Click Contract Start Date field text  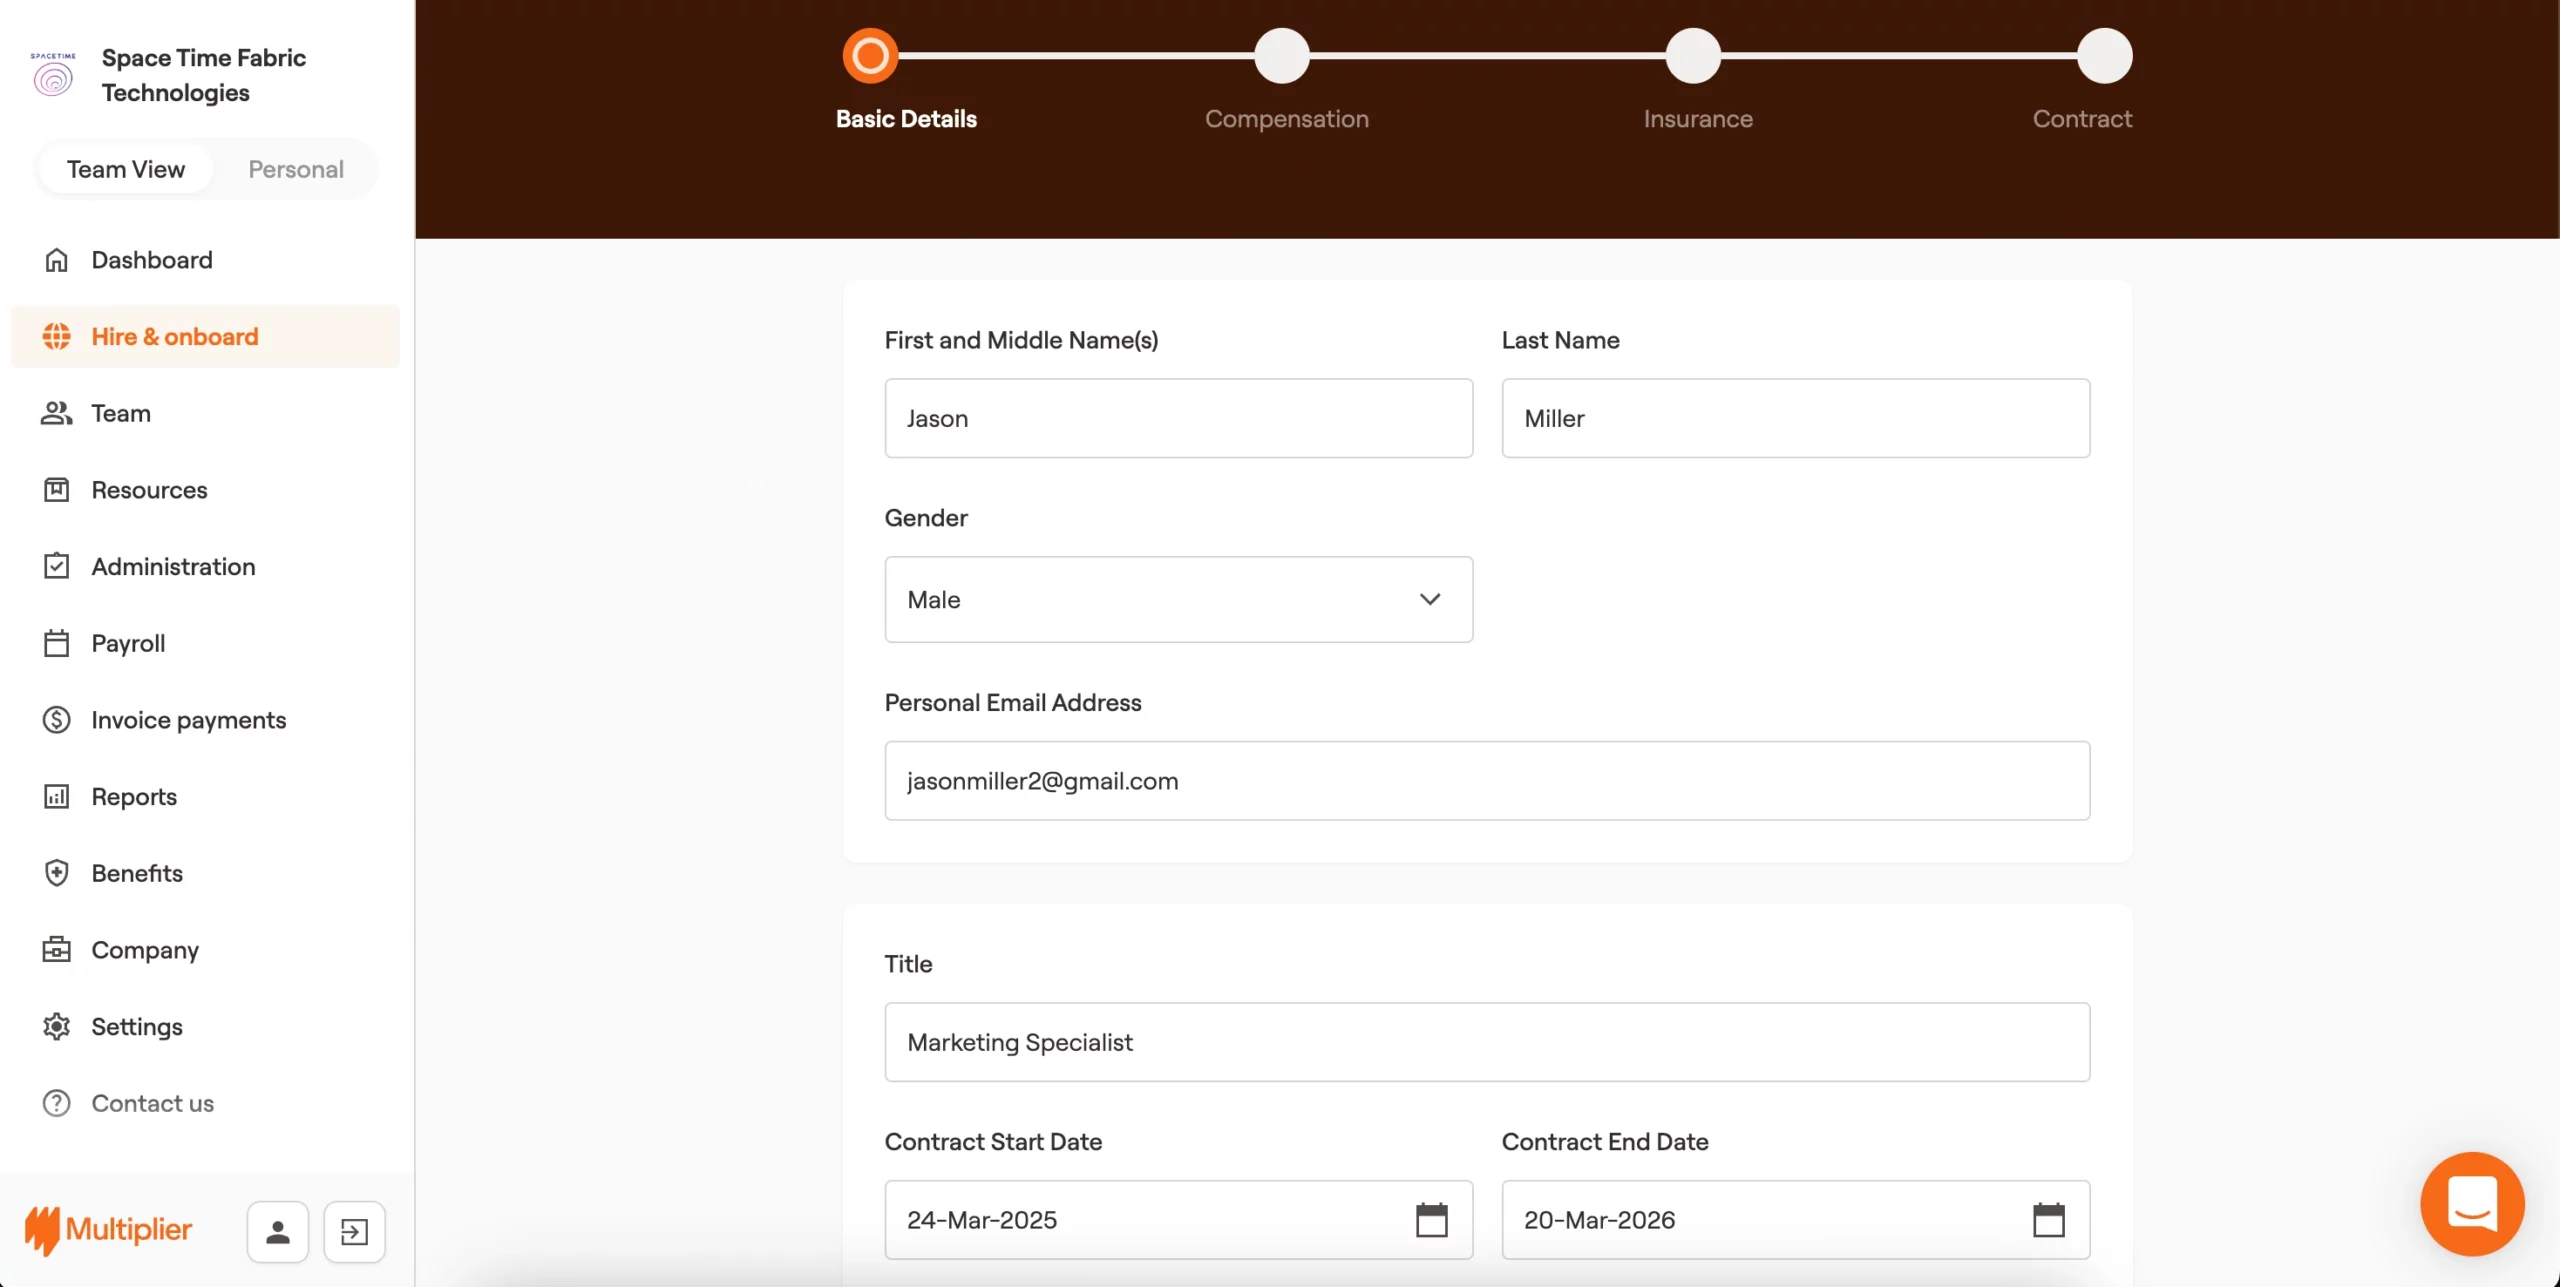tap(982, 1220)
